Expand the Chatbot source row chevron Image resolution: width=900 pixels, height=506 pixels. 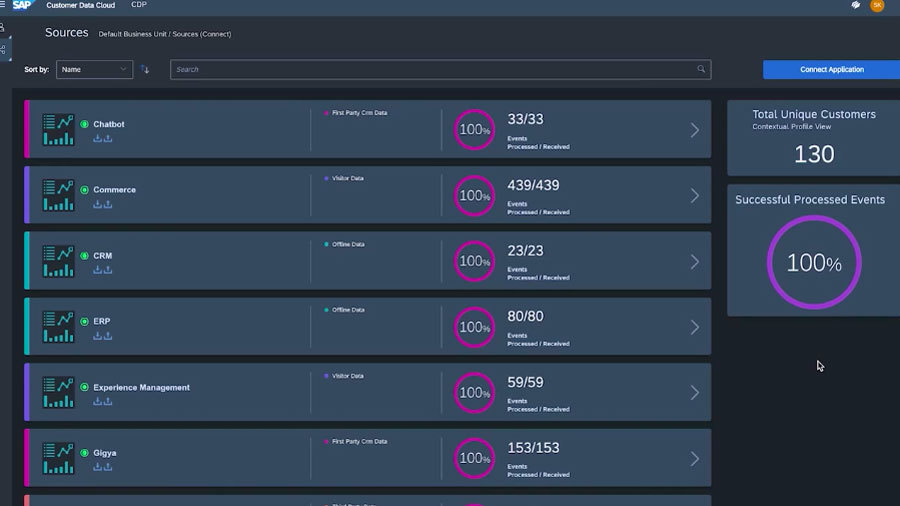tap(695, 130)
